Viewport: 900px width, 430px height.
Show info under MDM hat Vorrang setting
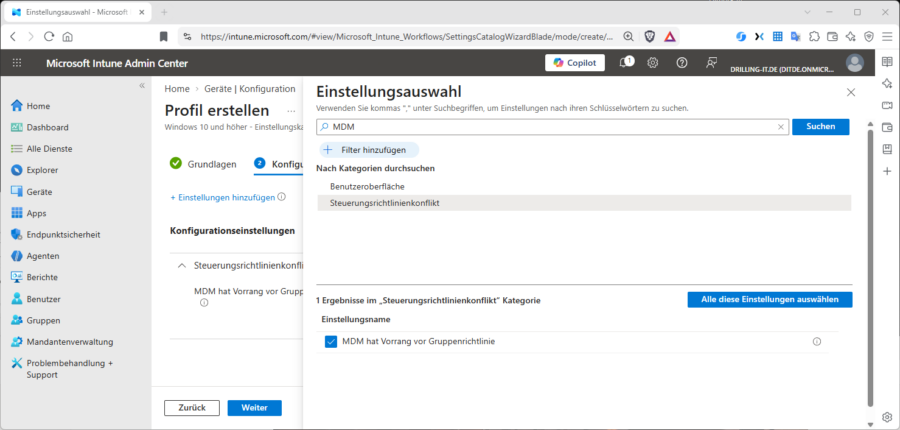204,303
